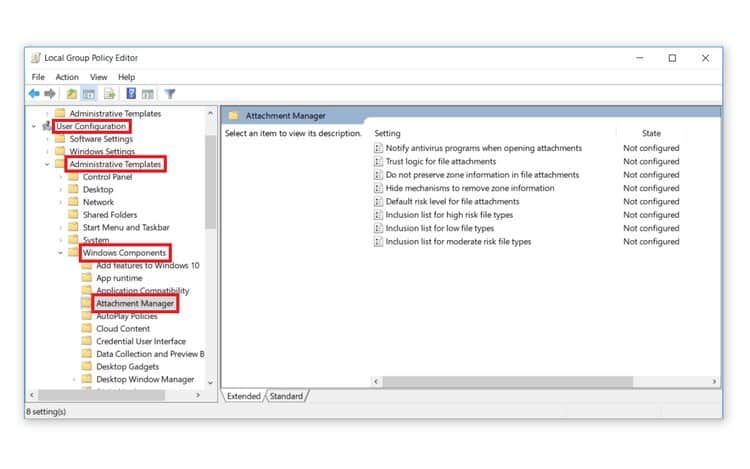Click the State column header
750x469 pixels.
(651, 133)
